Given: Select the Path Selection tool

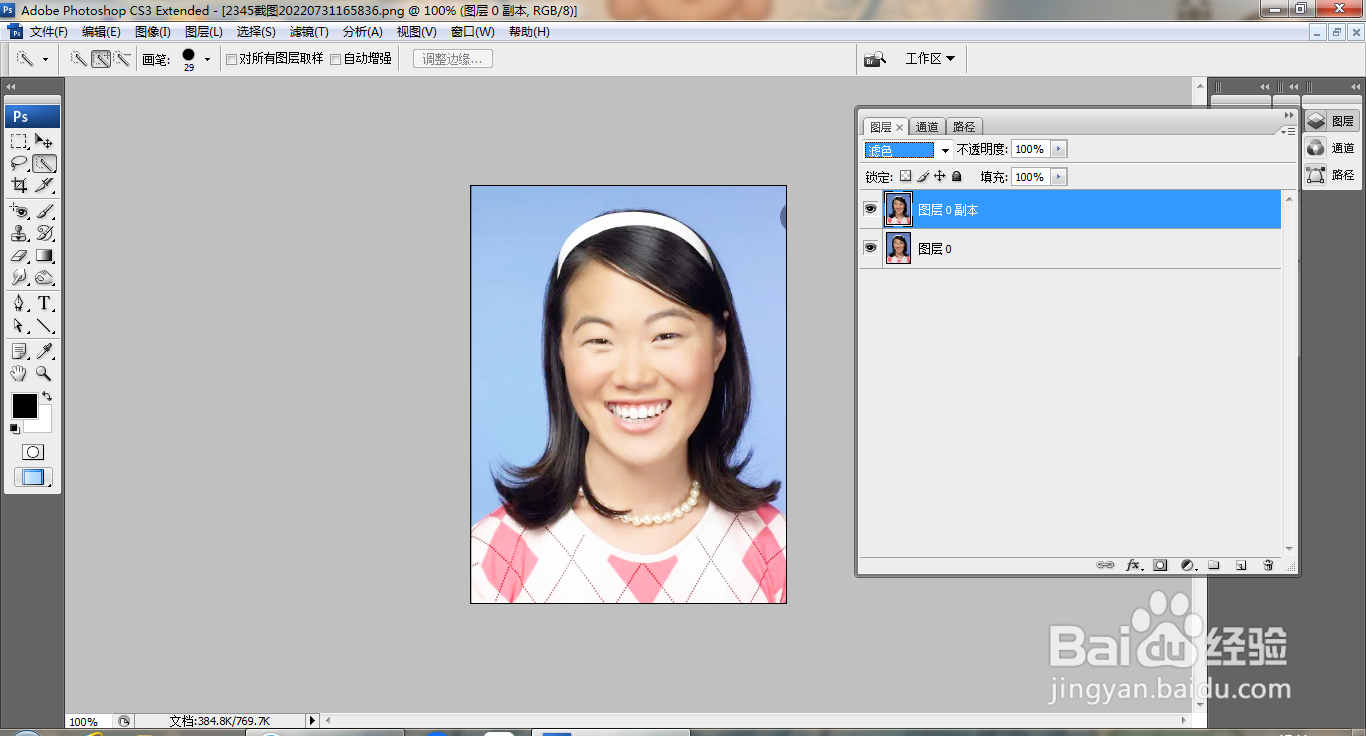Looking at the screenshot, I should [x=19, y=325].
